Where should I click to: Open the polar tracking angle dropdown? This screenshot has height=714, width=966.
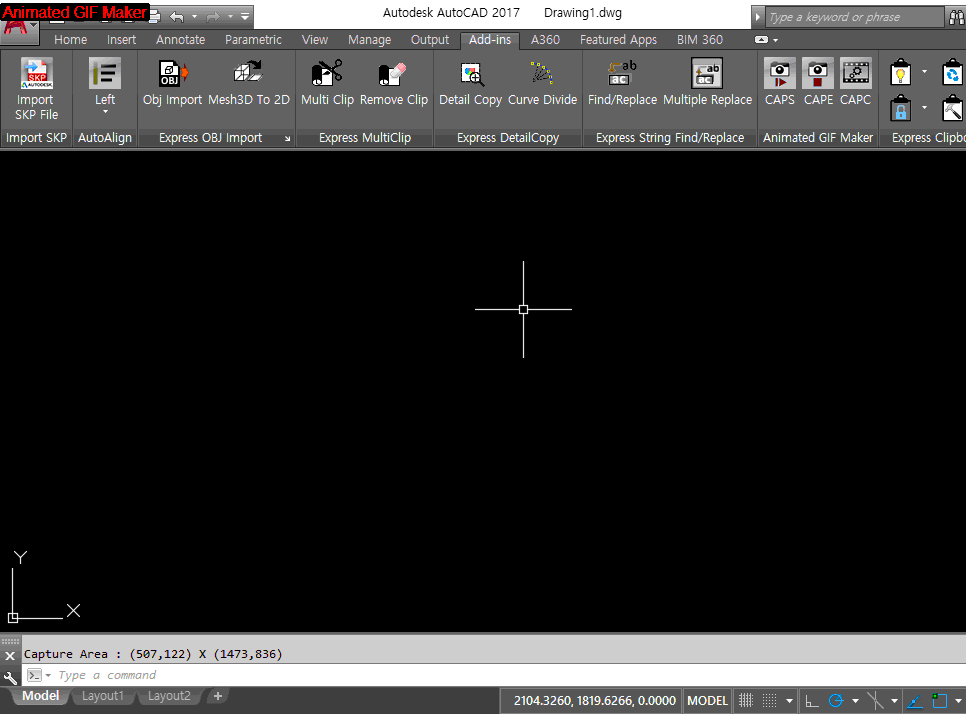tap(855, 701)
